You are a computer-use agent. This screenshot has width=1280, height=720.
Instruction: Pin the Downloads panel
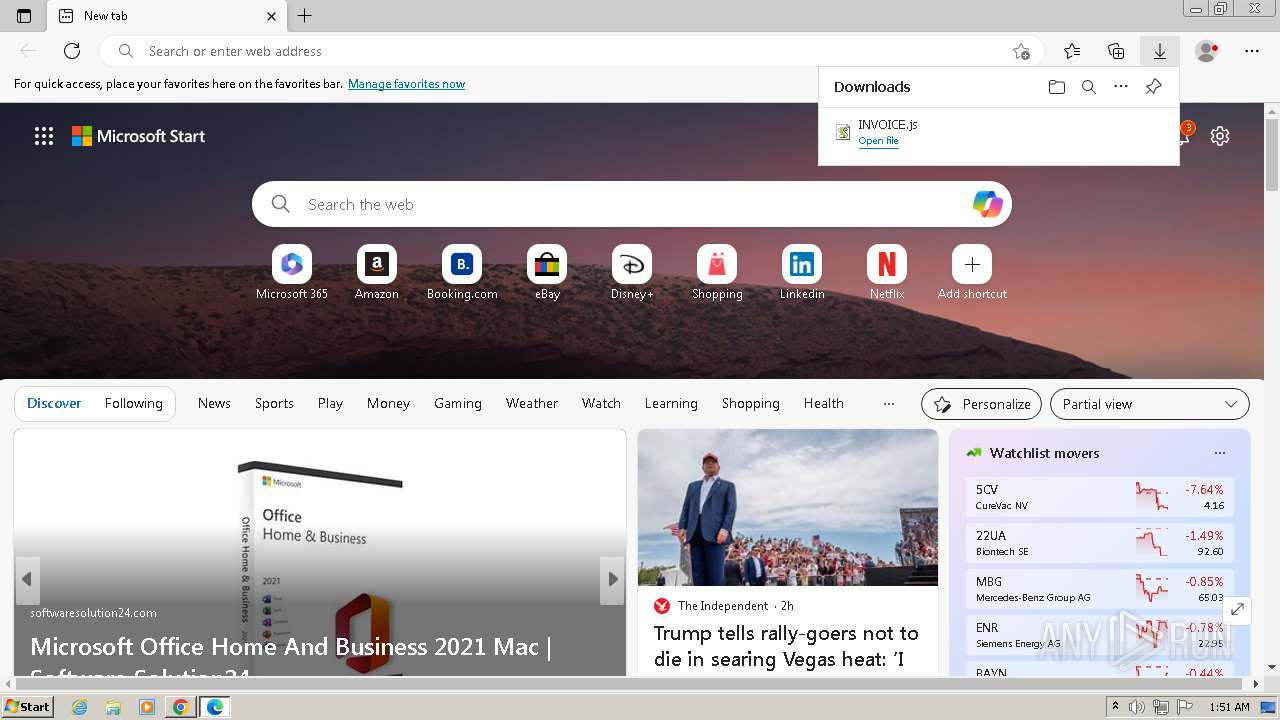(x=1153, y=87)
